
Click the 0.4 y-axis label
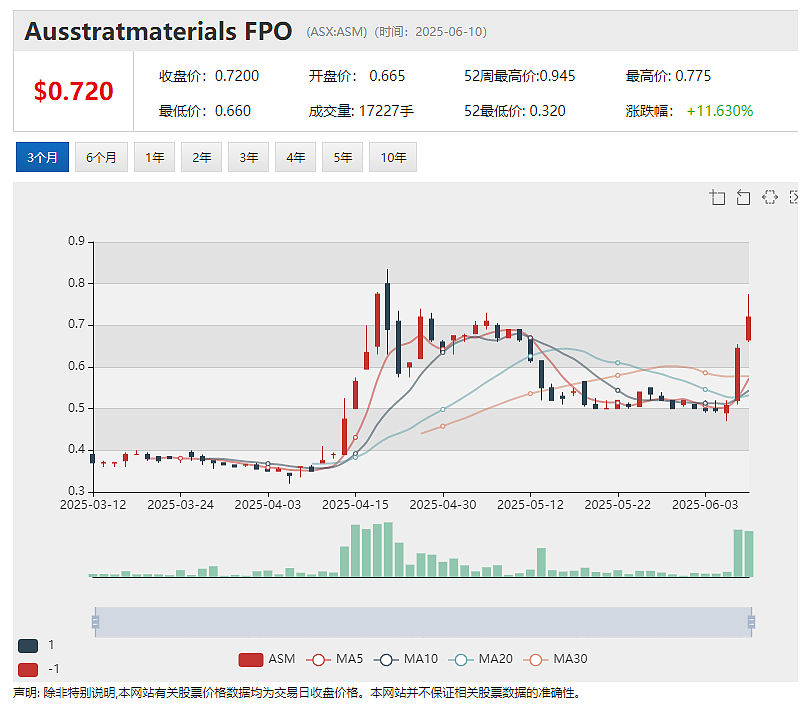76,449
